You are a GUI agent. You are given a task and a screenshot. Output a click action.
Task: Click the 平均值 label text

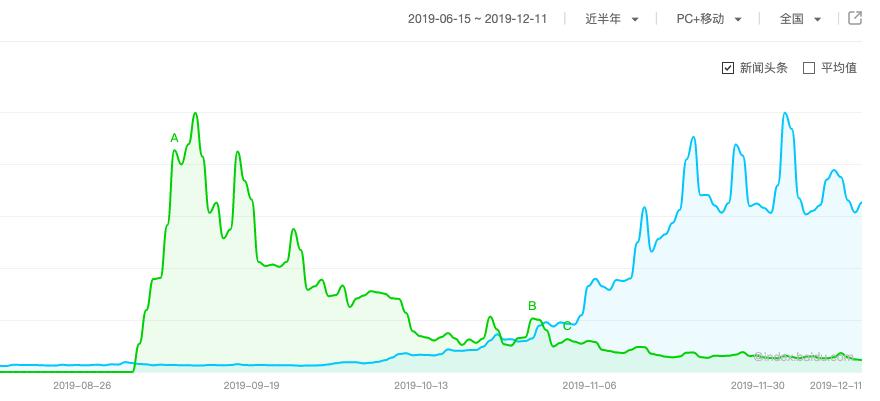[839, 68]
